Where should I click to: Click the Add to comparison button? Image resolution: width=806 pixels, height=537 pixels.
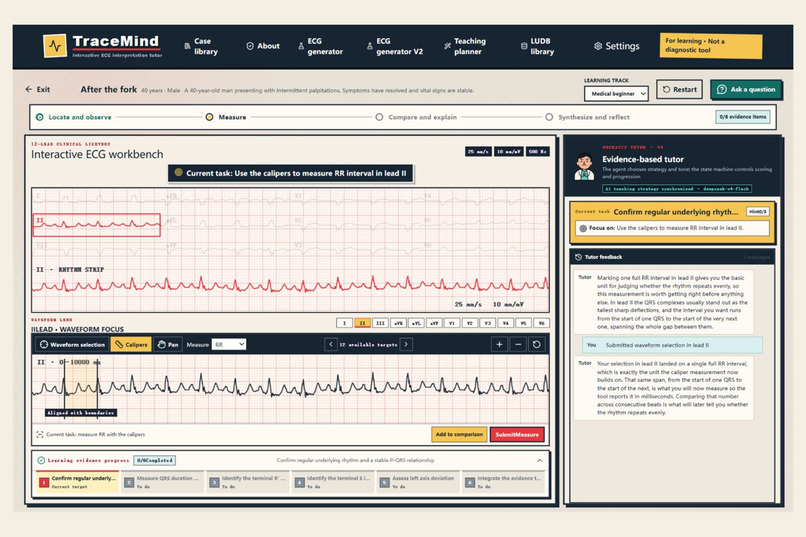459,434
